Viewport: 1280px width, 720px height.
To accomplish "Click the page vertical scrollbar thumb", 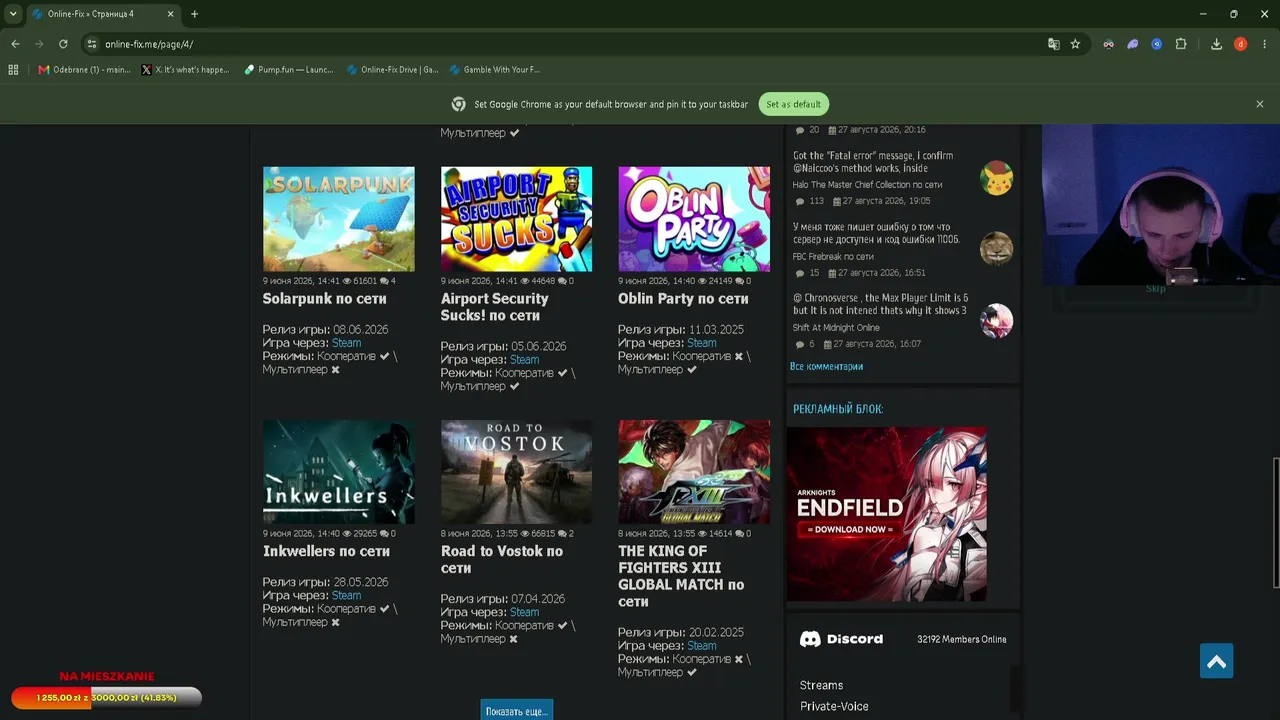I will 1275,523.
